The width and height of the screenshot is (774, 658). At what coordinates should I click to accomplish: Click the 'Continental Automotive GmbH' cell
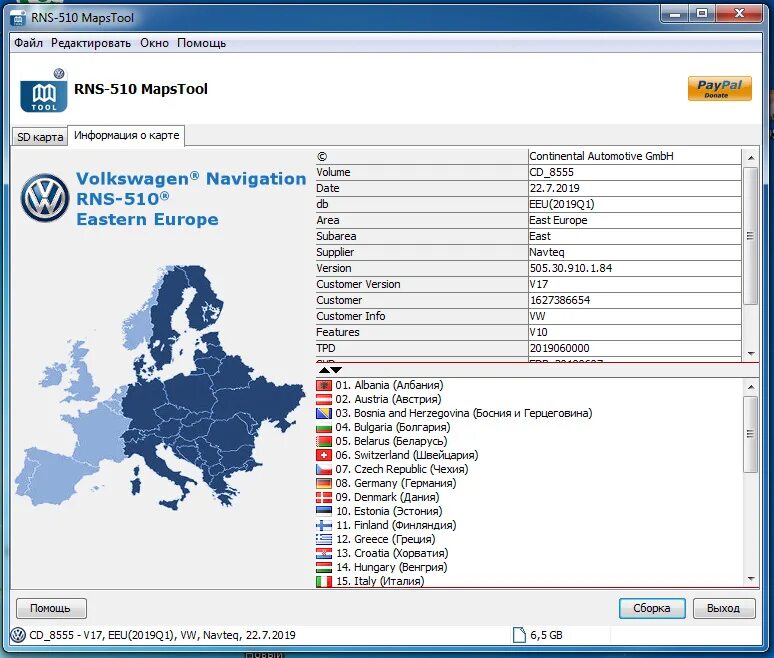[x=634, y=156]
